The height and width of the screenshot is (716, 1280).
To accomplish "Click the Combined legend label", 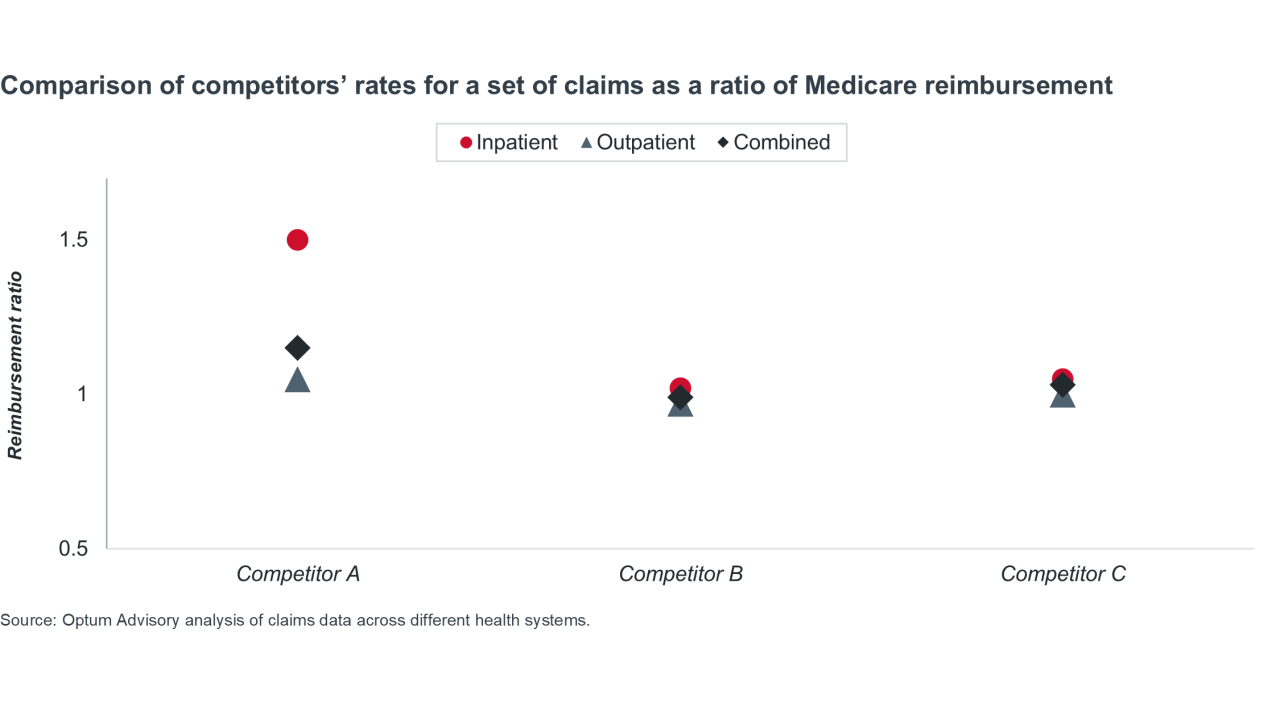I will (782, 143).
